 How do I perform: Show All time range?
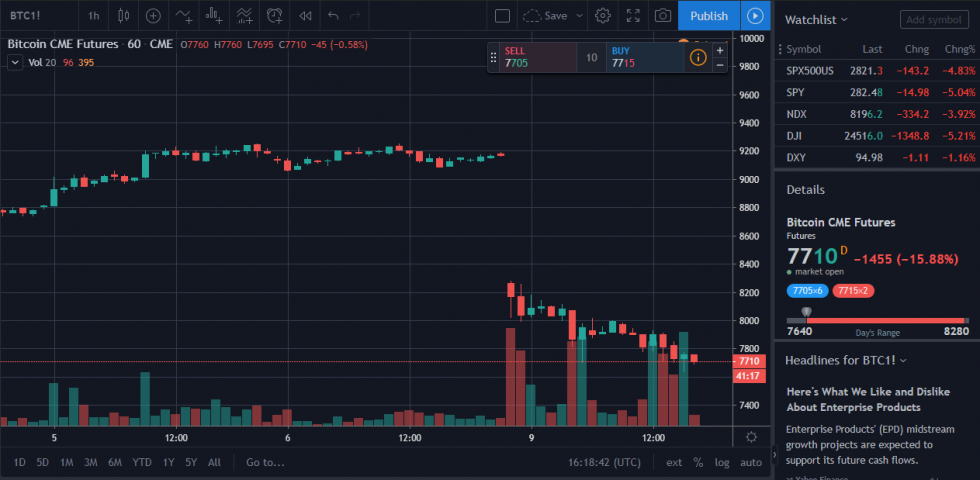coord(214,462)
